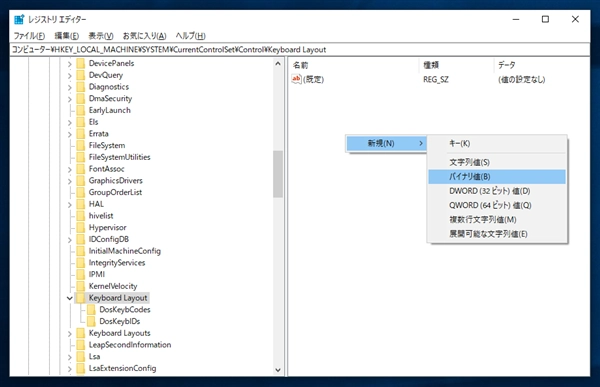600x387 pixels.
Task: Click the LeapSecondInformation folder icon
Action: click(80, 345)
